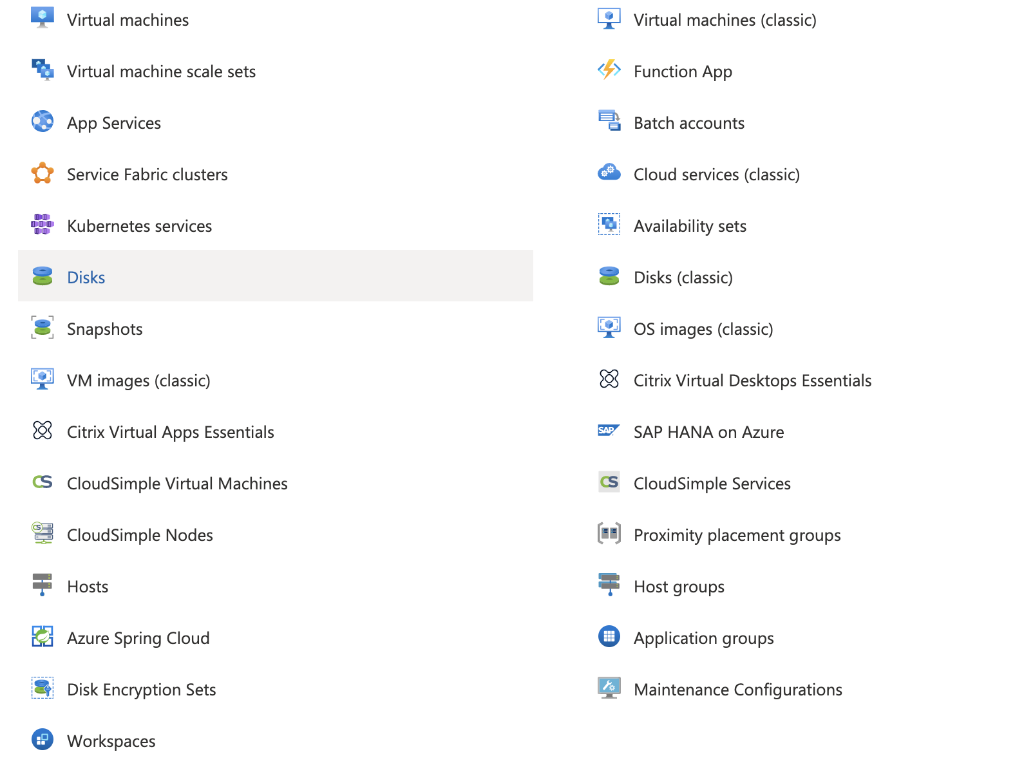Screen dimensions: 1024x783
Task: Select Proximity placement groups link
Action: [x=738, y=535]
